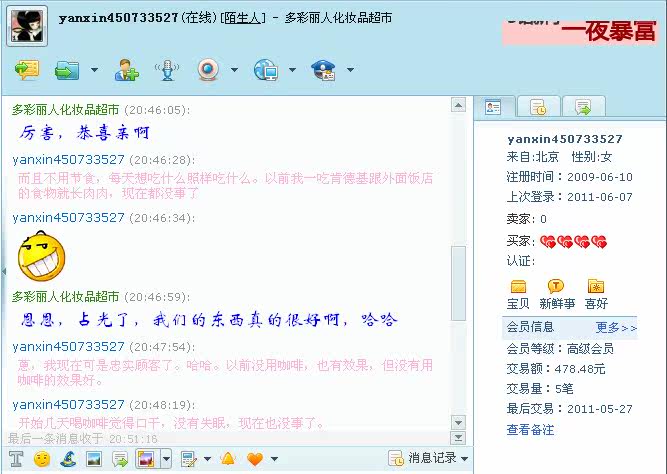The image size is (667, 474).
Task: Open the 新鲜事 news icon
Action: click(x=556, y=286)
